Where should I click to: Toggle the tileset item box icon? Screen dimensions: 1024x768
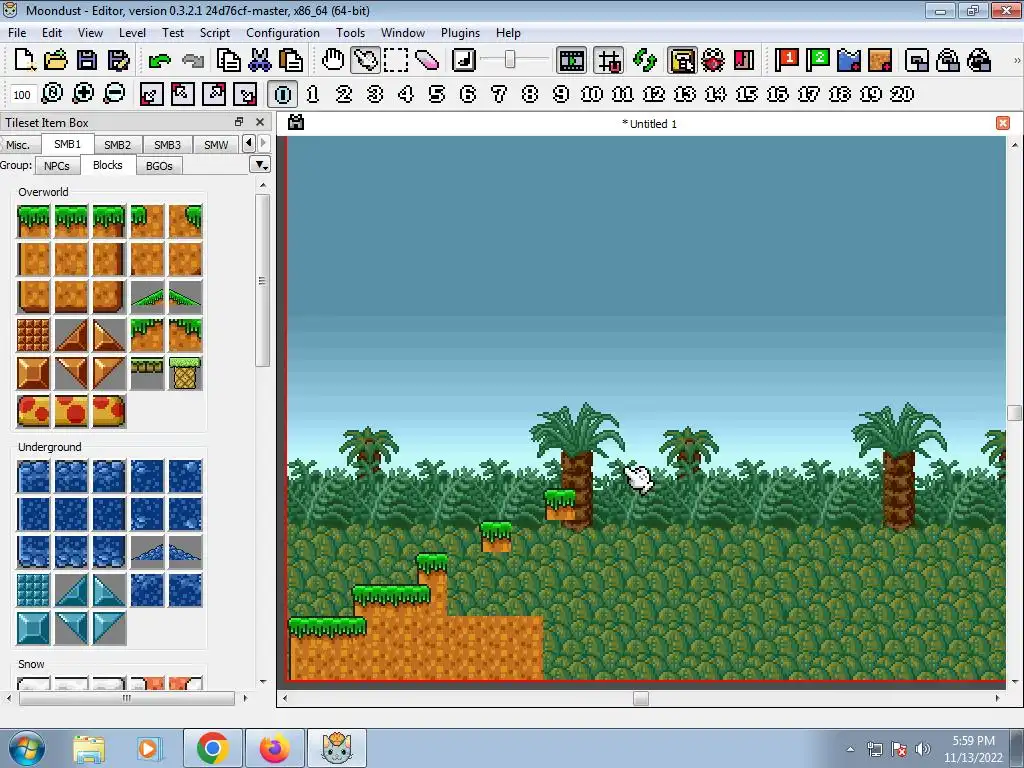(x=682, y=60)
